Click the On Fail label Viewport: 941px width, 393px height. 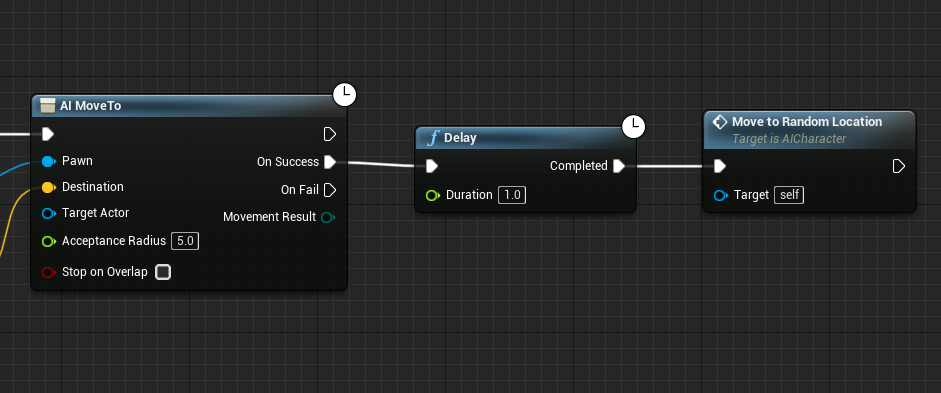[300, 190]
